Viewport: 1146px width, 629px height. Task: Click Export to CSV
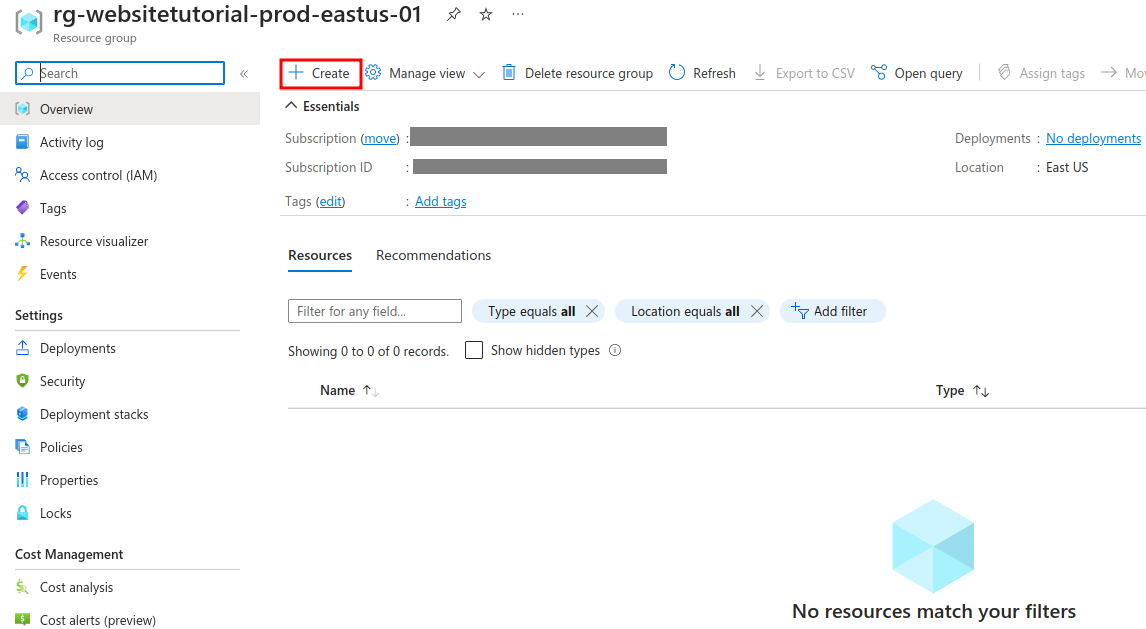(x=804, y=73)
